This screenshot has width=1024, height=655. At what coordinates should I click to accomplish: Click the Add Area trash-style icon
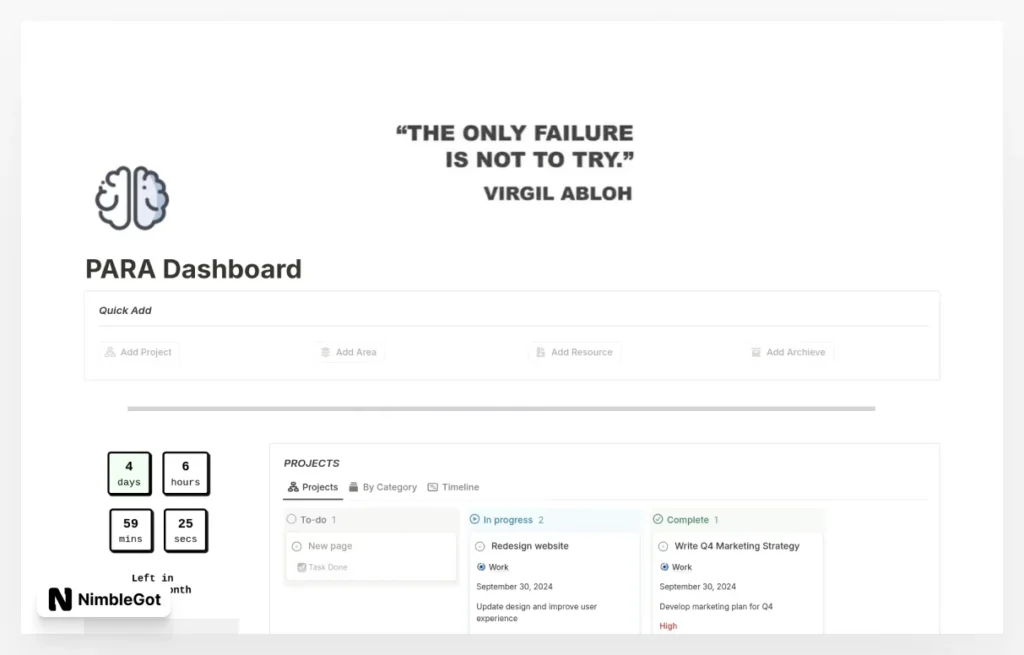point(325,352)
